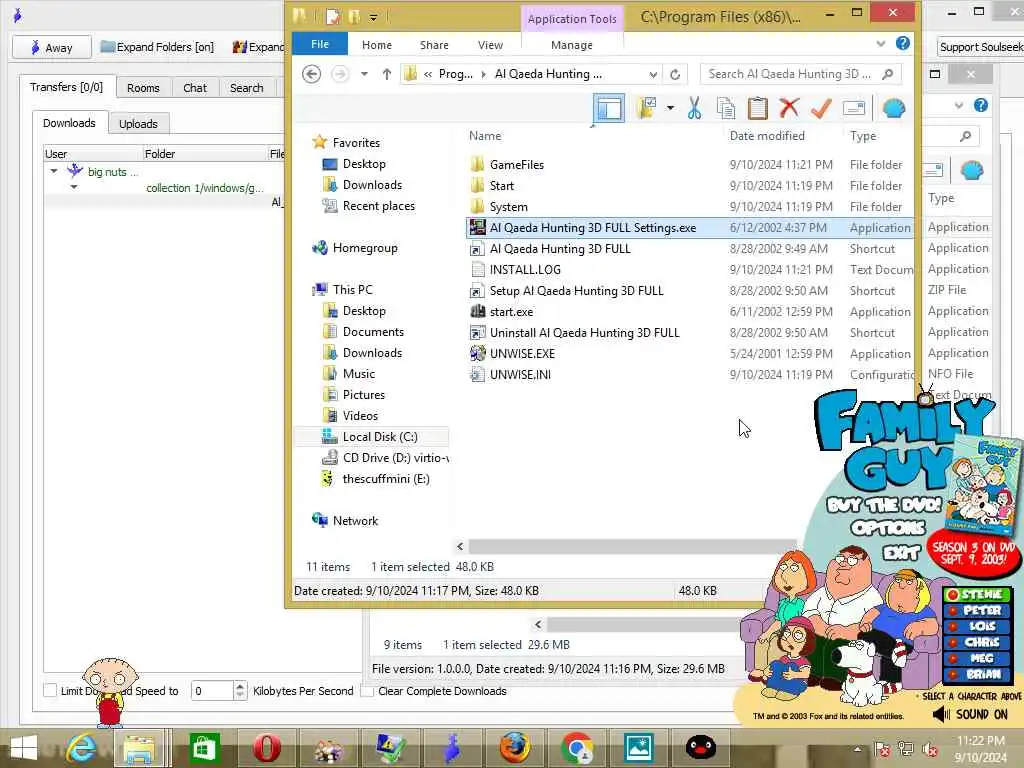Click the Copy toolbar icon

(726, 108)
